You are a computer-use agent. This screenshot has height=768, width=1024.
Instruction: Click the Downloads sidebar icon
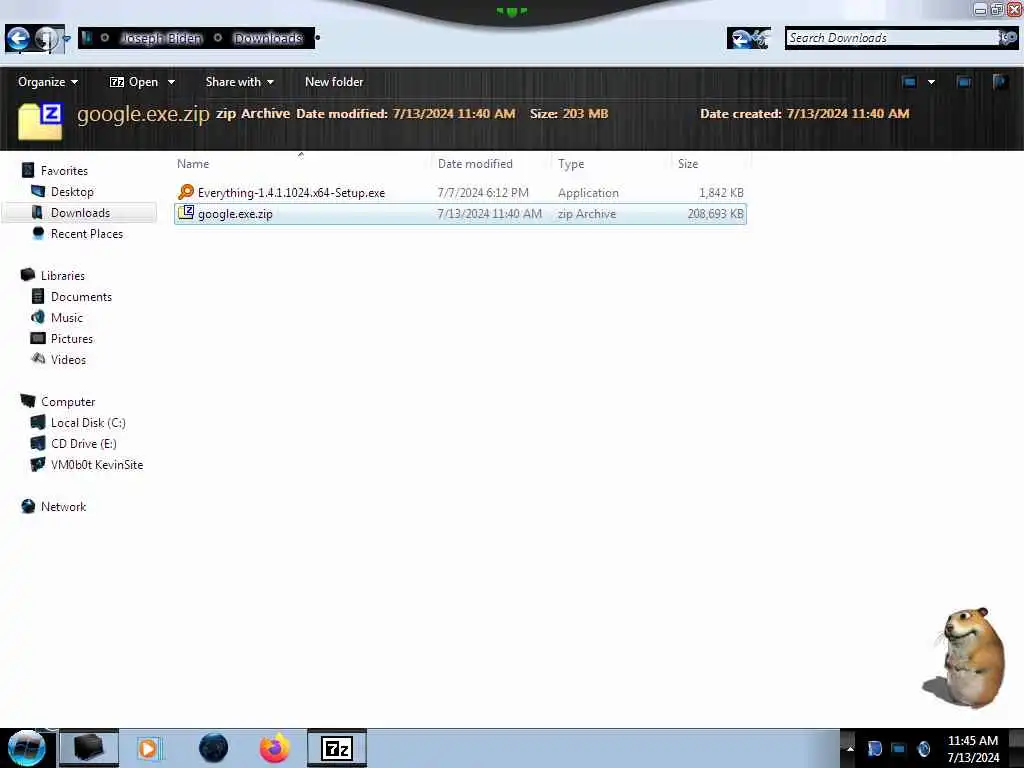pos(37,212)
